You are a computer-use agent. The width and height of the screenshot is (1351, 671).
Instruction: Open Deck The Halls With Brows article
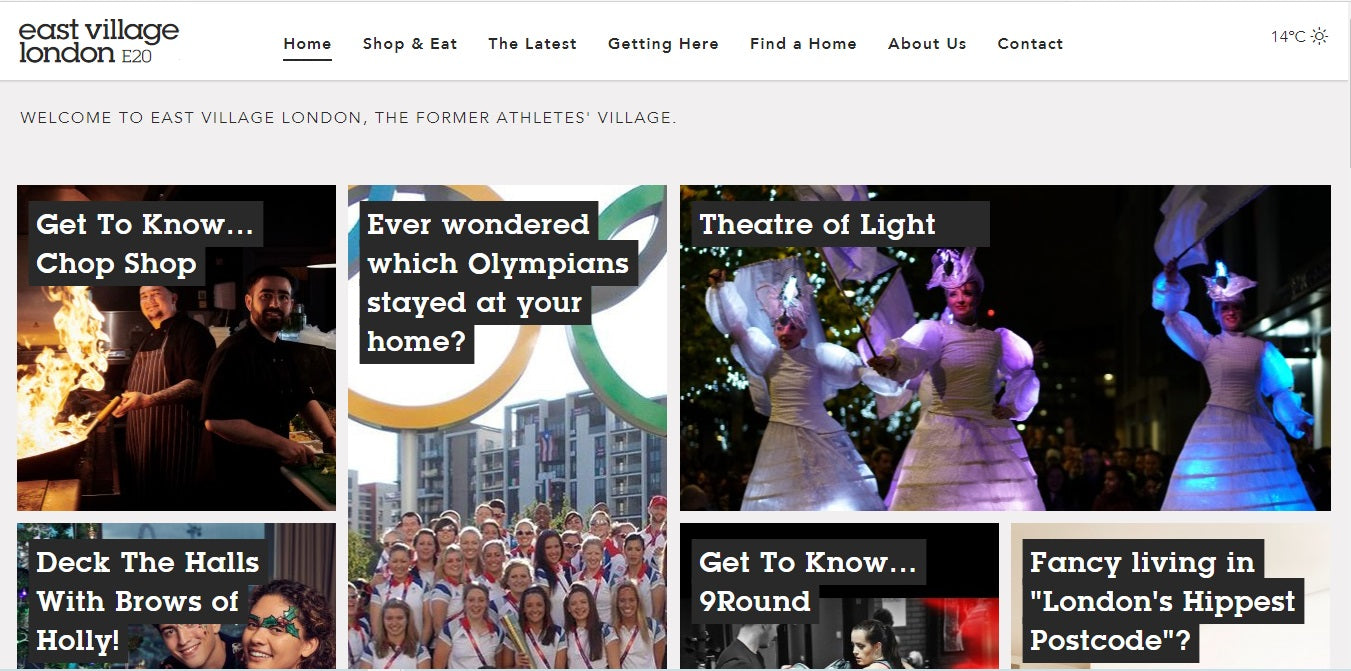click(176, 596)
